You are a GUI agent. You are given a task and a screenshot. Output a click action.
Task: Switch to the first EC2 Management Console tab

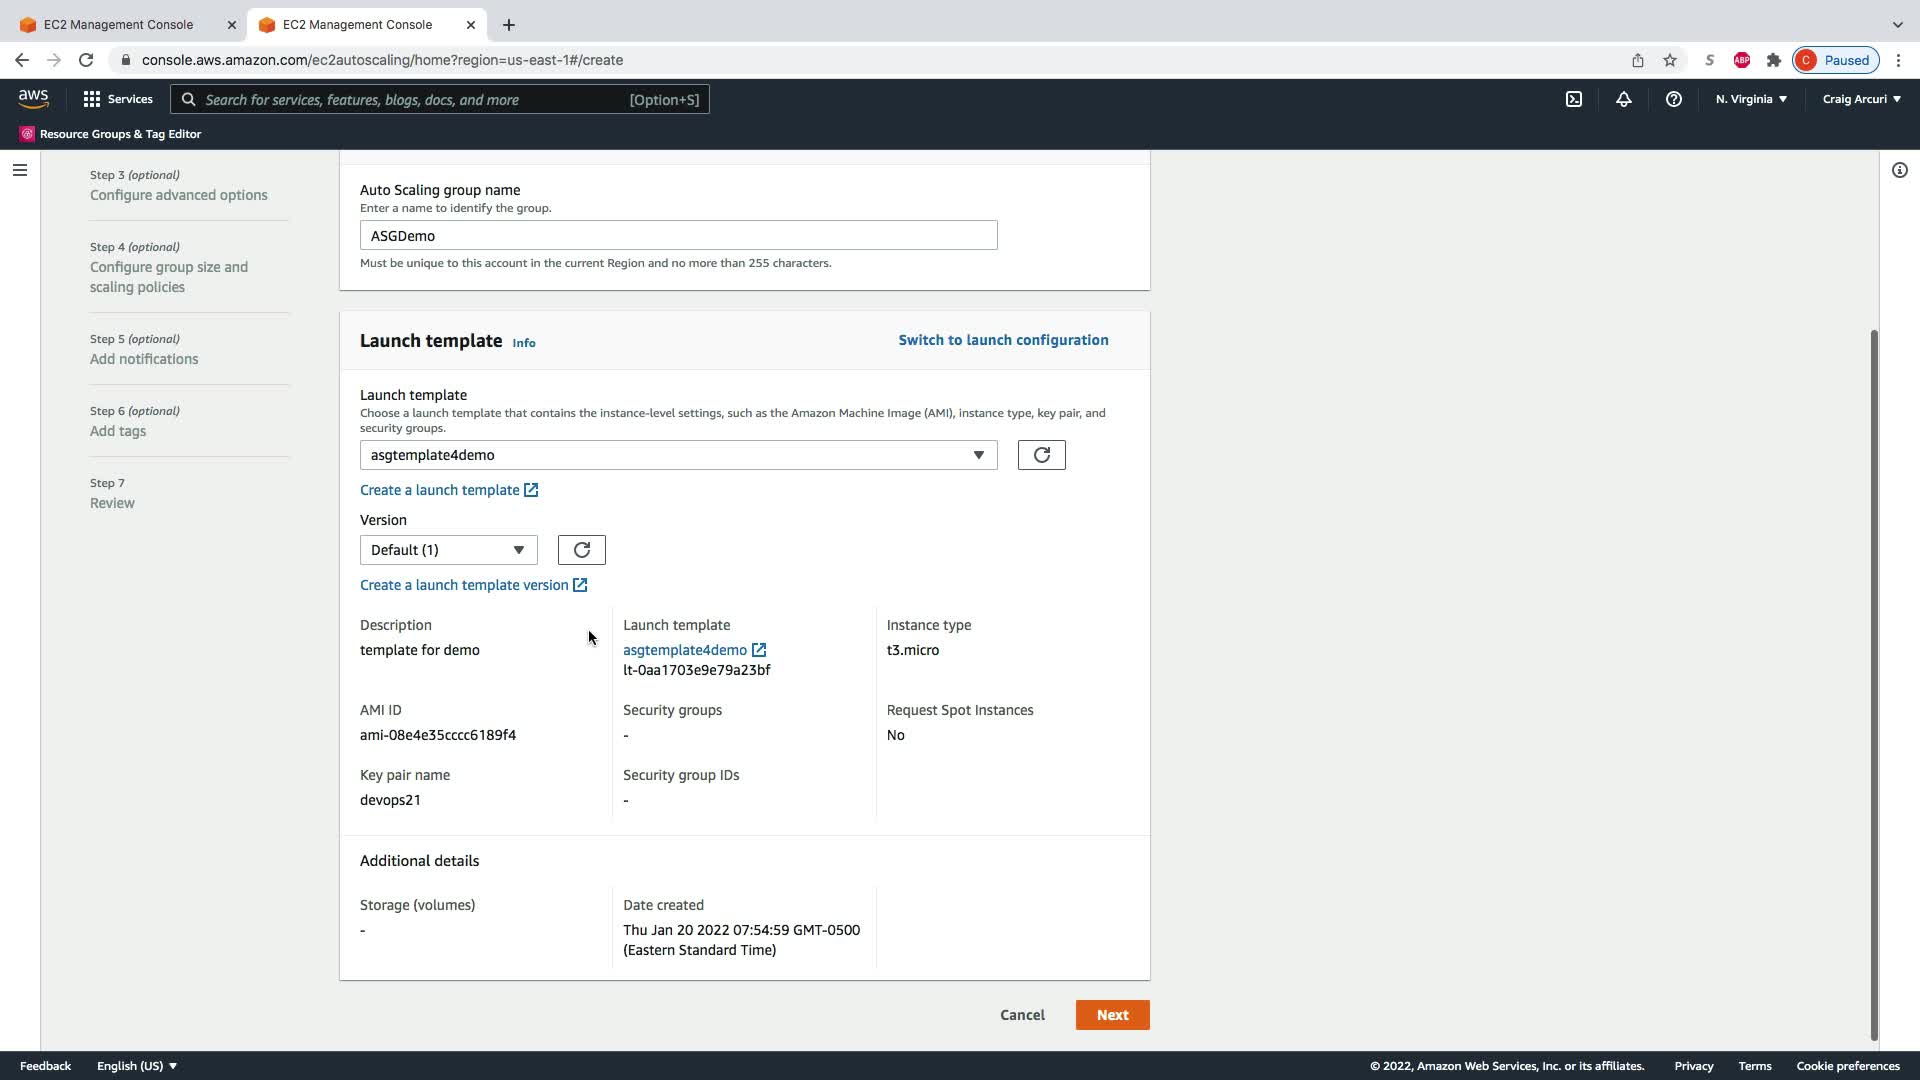pyautogui.click(x=119, y=24)
